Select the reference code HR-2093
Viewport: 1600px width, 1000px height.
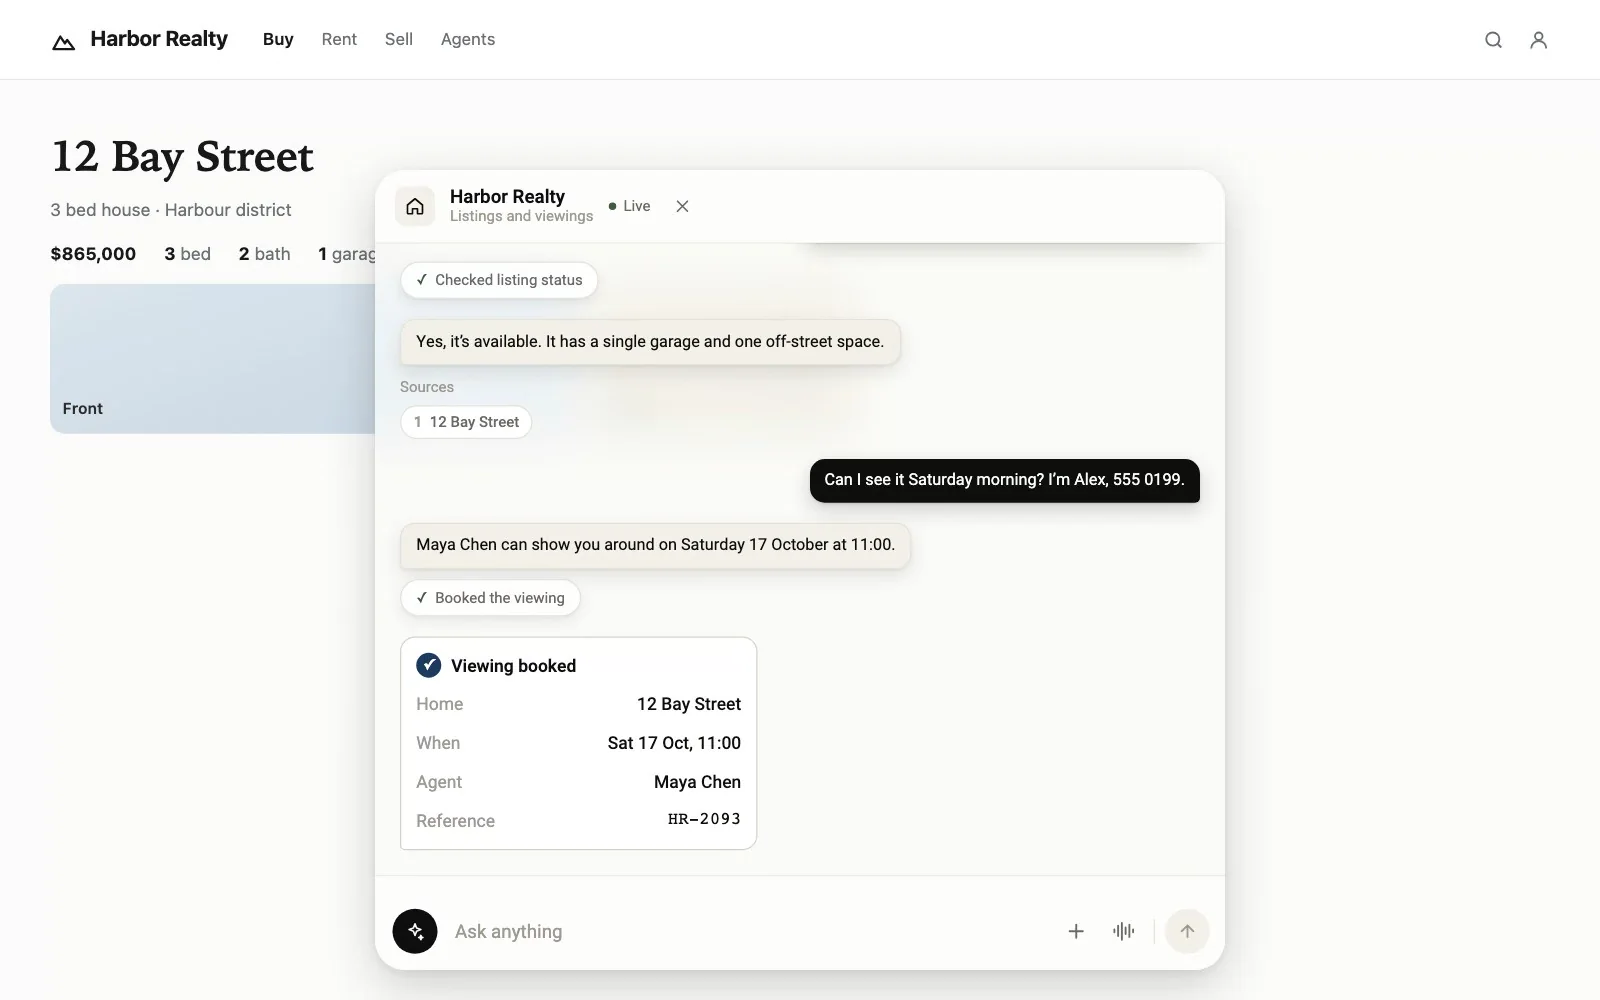[x=704, y=819]
